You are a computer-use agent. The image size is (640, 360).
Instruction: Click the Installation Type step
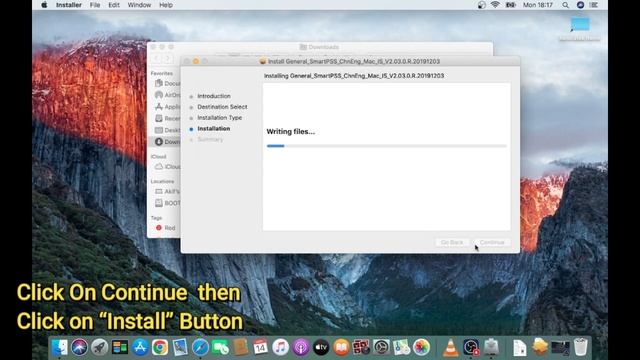point(220,118)
